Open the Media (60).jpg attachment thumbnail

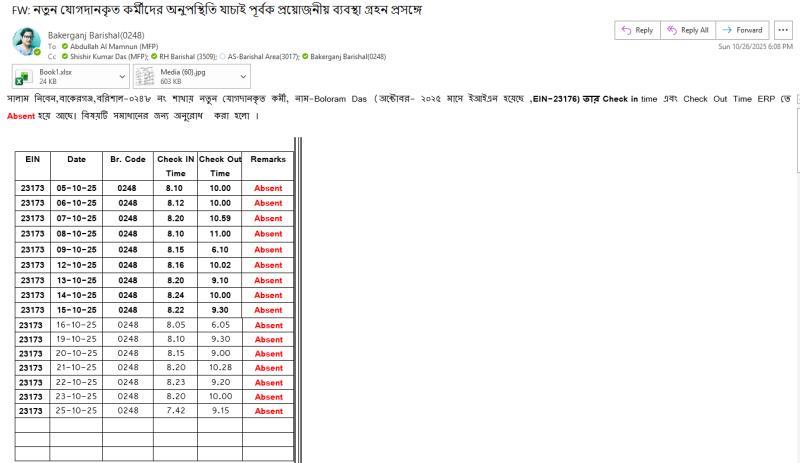(144, 76)
